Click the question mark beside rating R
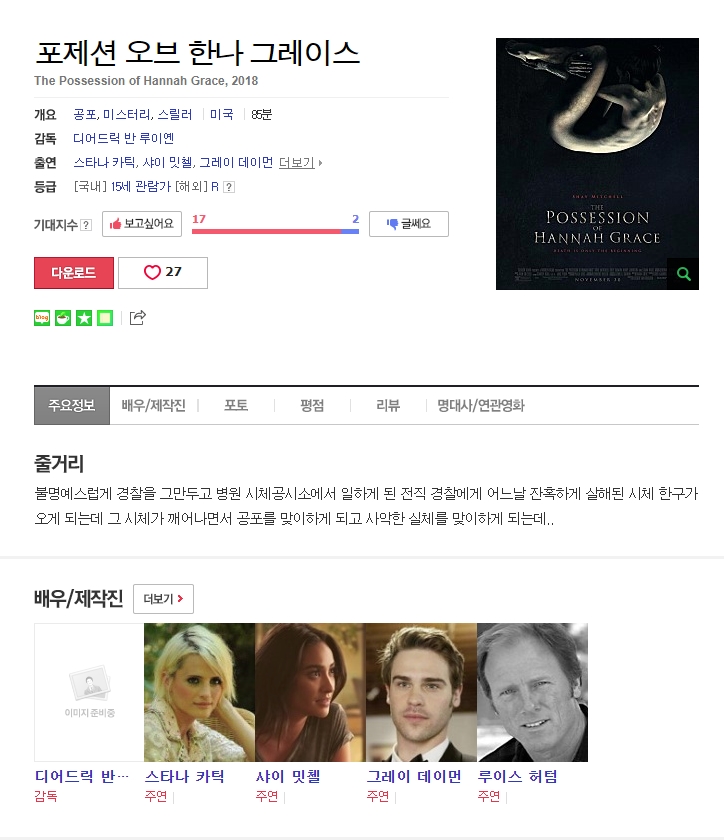 (x=229, y=187)
